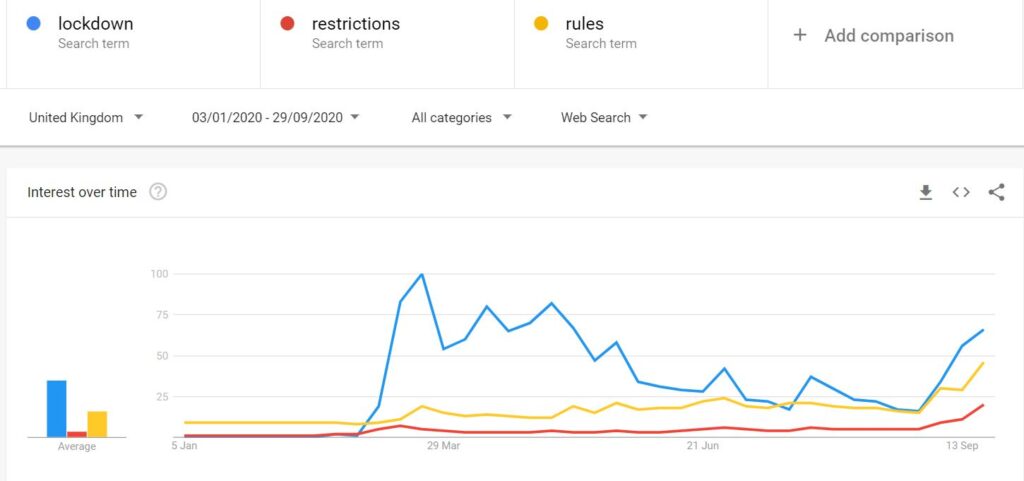Edit the lockdown search term
This screenshot has width=1024, height=481.
pyautogui.click(x=96, y=23)
